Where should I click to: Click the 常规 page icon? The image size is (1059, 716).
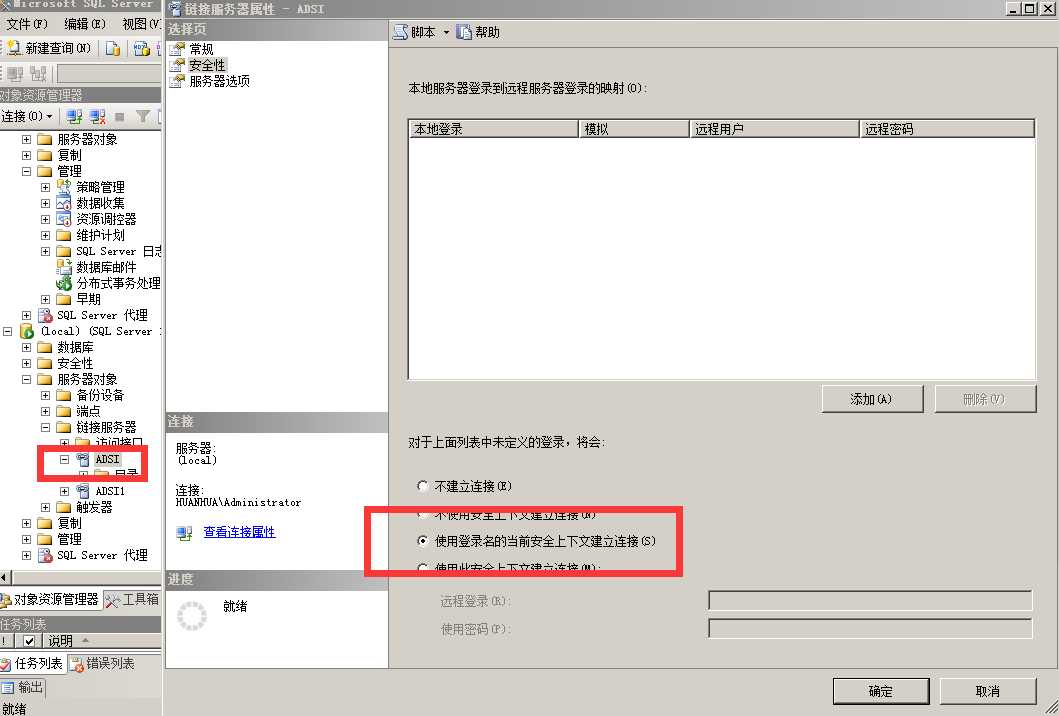coord(177,49)
